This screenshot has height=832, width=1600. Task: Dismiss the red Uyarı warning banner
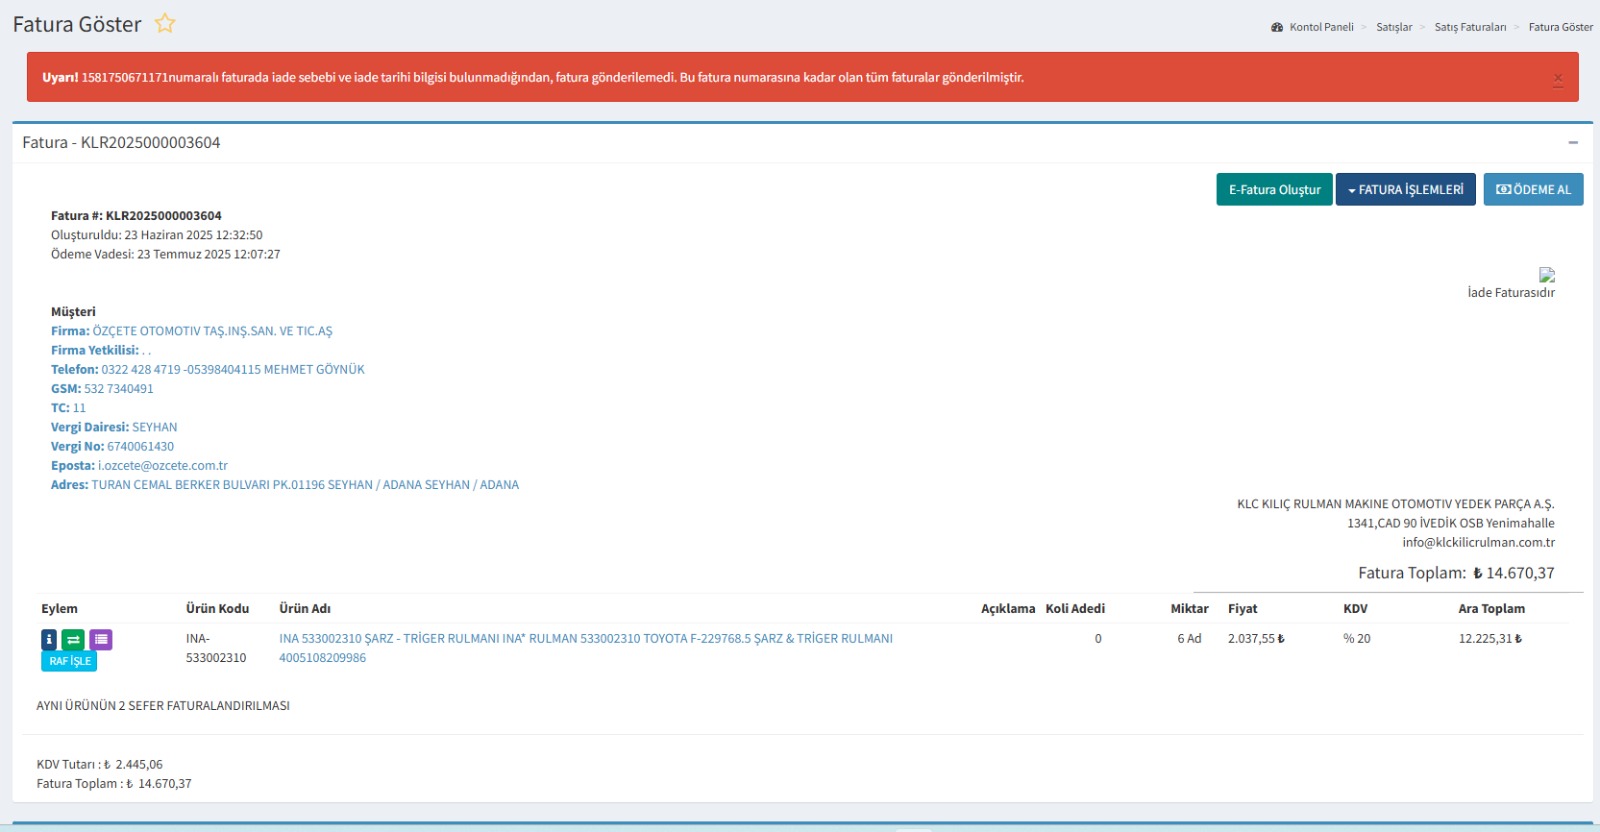point(1557,79)
